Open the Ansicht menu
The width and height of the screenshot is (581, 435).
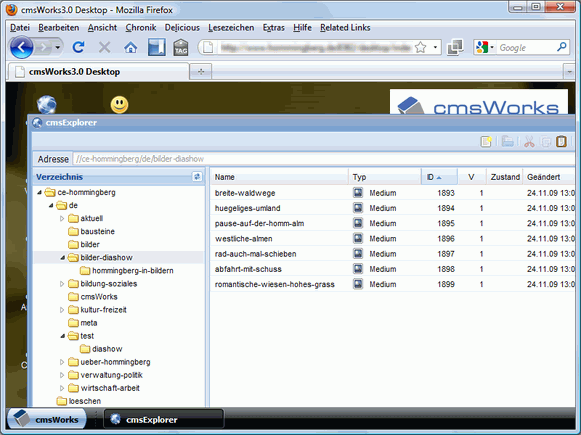pos(102,28)
